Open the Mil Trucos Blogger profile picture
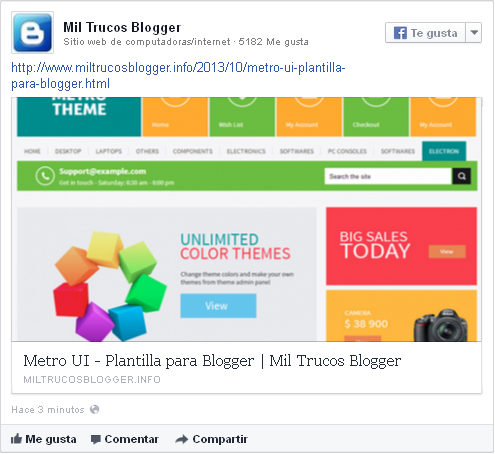This screenshot has height=454, width=495. (32, 32)
